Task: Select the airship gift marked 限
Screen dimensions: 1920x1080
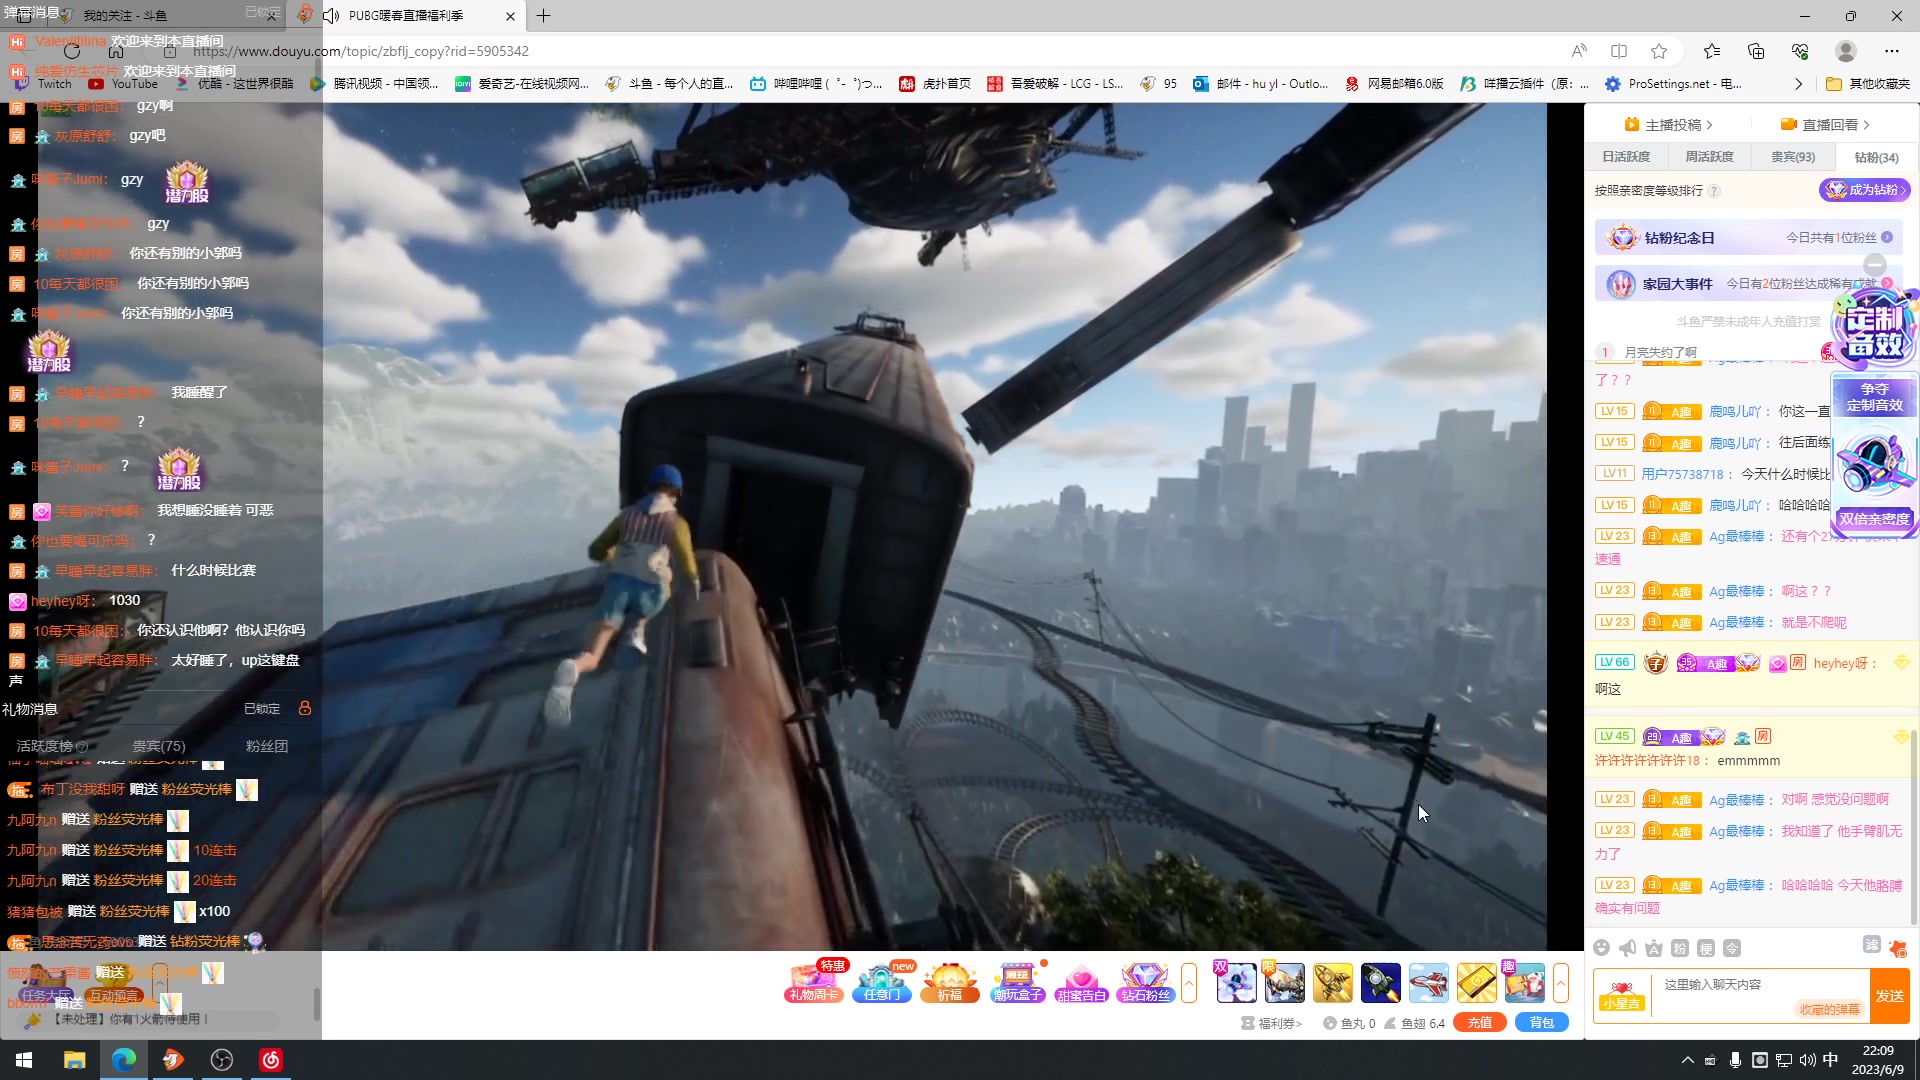Action: [1285, 983]
